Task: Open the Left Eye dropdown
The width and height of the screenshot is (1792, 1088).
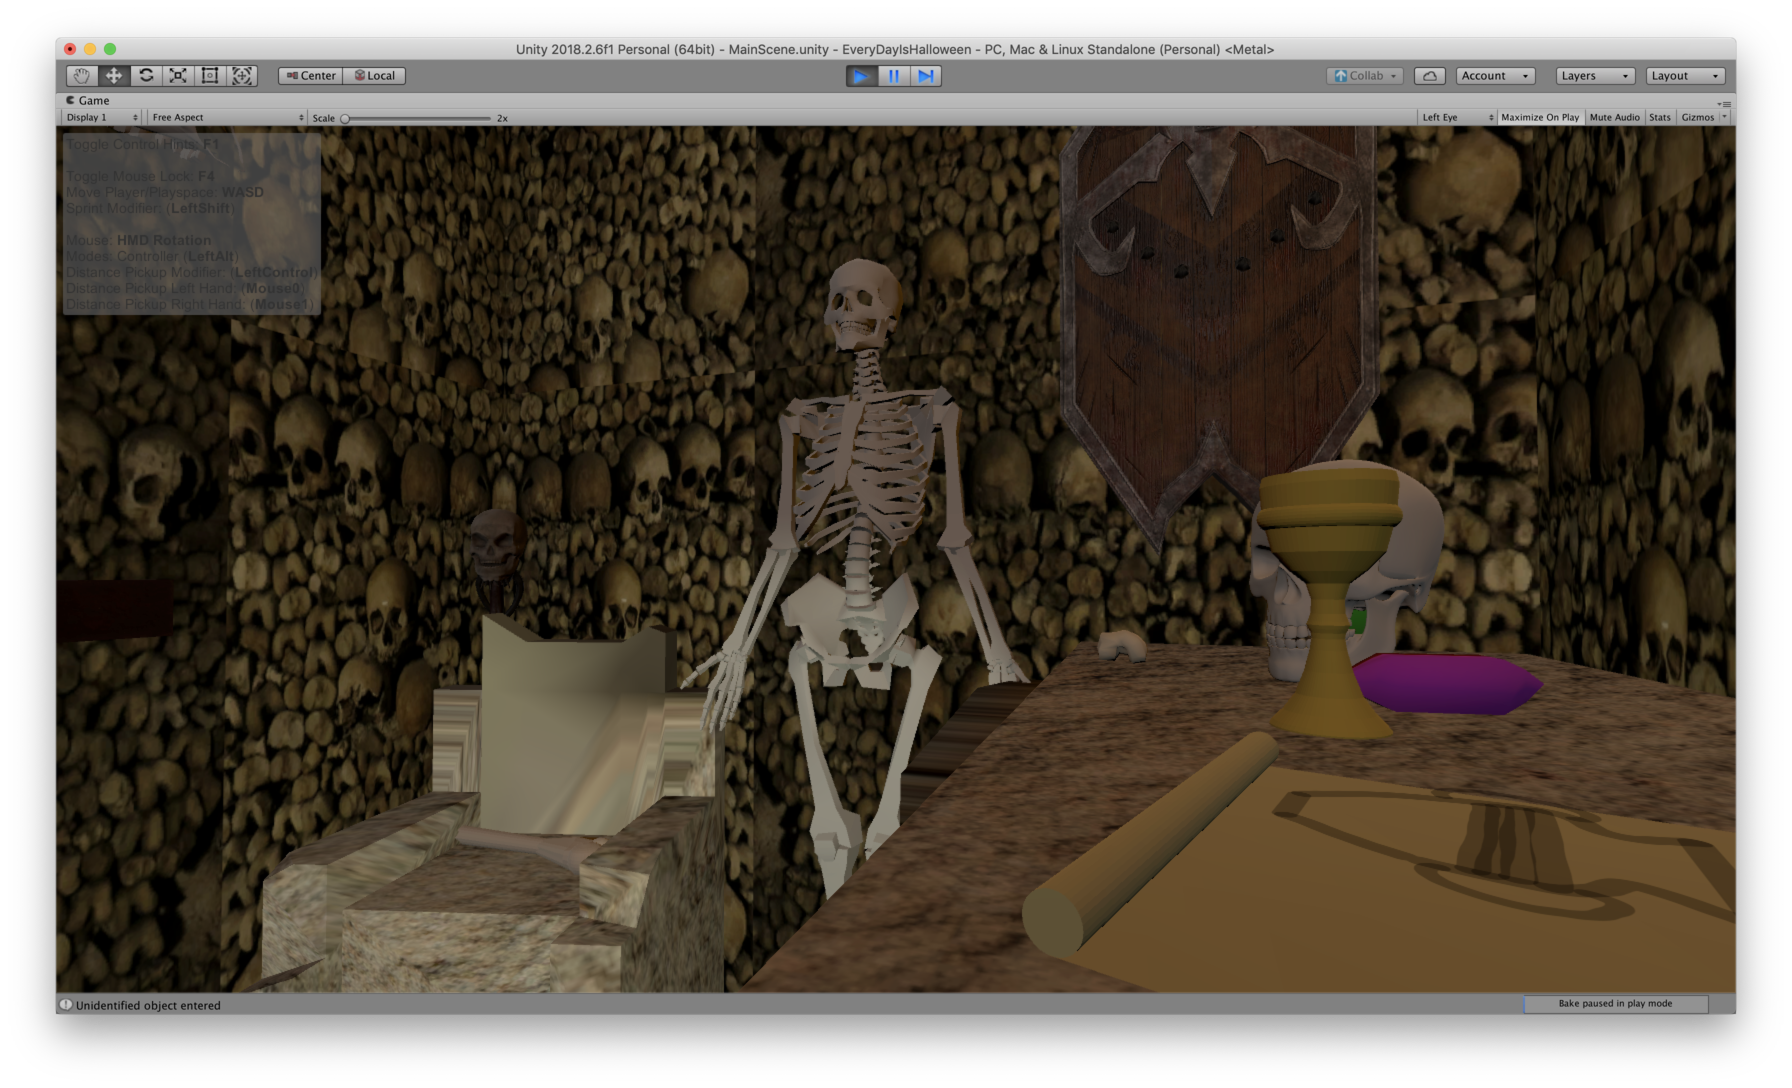Action: pos(1457,118)
